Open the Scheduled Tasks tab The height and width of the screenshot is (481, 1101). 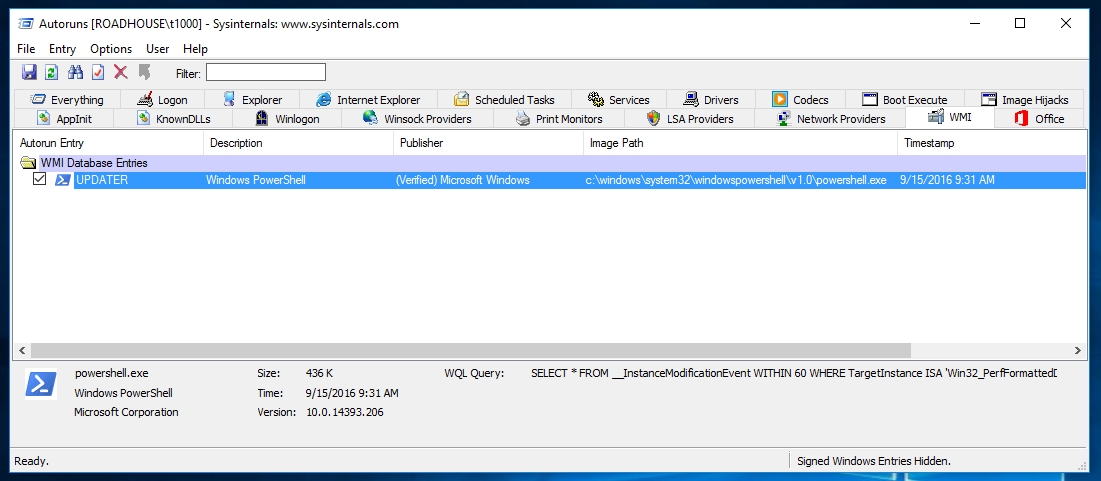click(x=504, y=99)
